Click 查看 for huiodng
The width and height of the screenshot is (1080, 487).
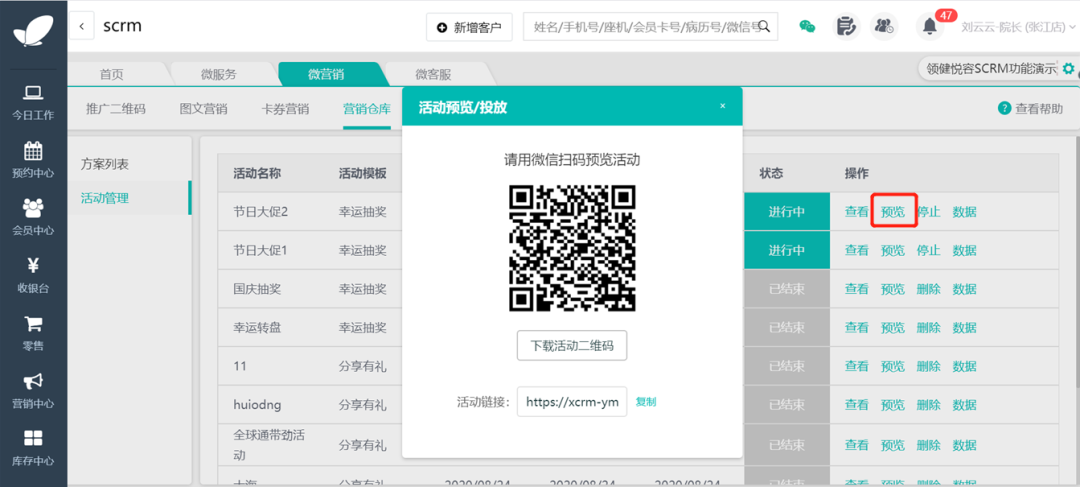857,404
